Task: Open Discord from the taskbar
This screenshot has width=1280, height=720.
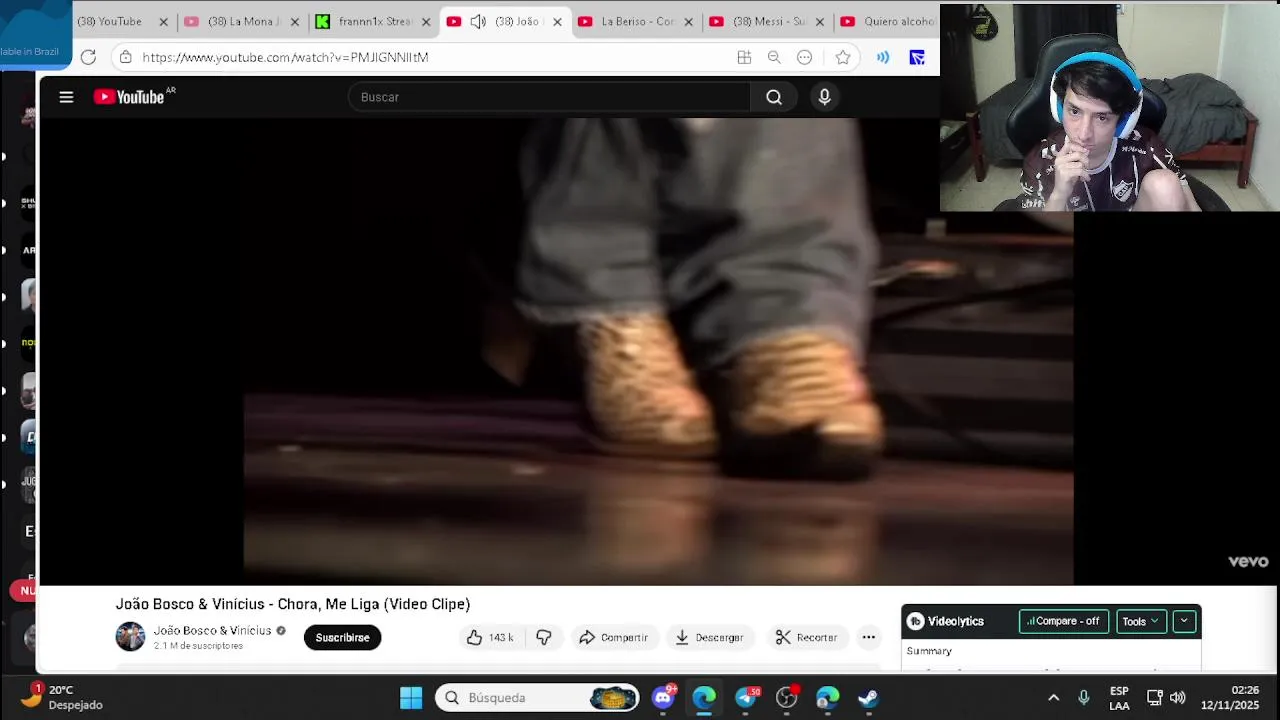Action: pyautogui.click(x=664, y=697)
